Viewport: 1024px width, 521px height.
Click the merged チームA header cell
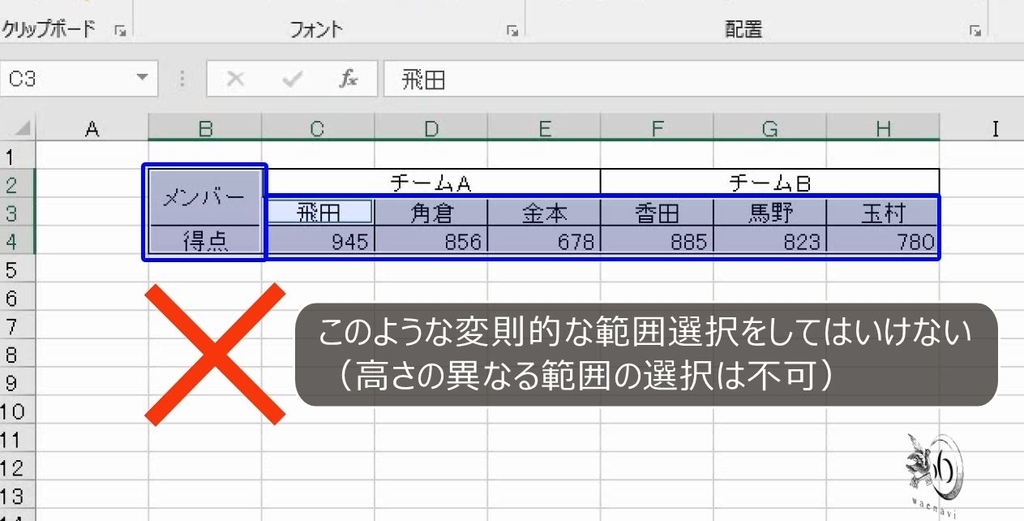[x=431, y=183]
